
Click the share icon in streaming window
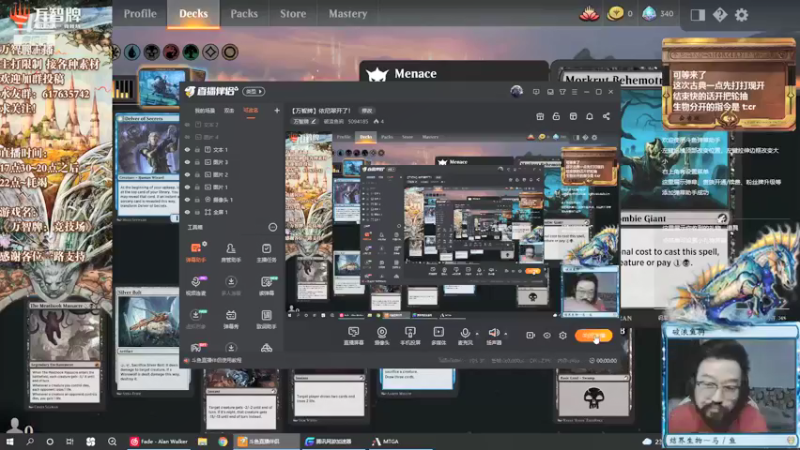pos(606,116)
